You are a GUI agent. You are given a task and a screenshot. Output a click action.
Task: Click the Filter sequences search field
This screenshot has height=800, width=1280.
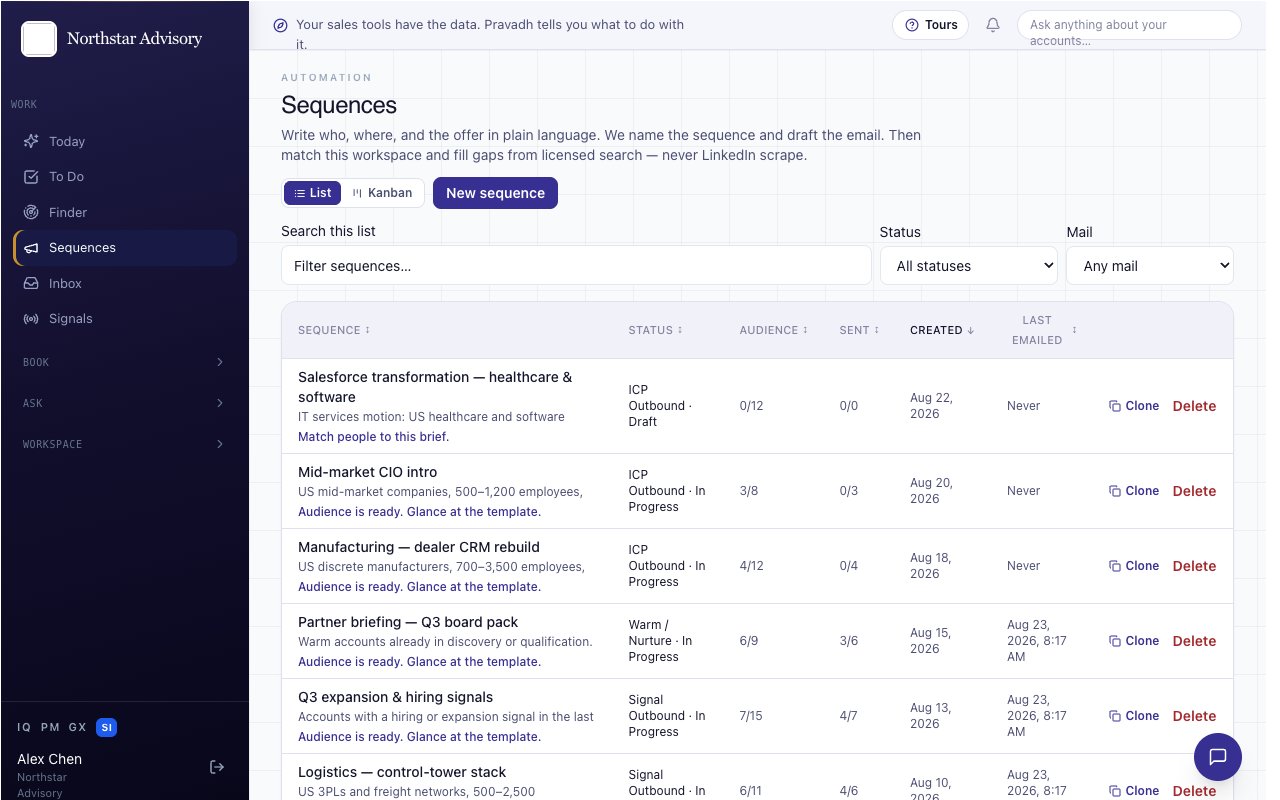(576, 266)
